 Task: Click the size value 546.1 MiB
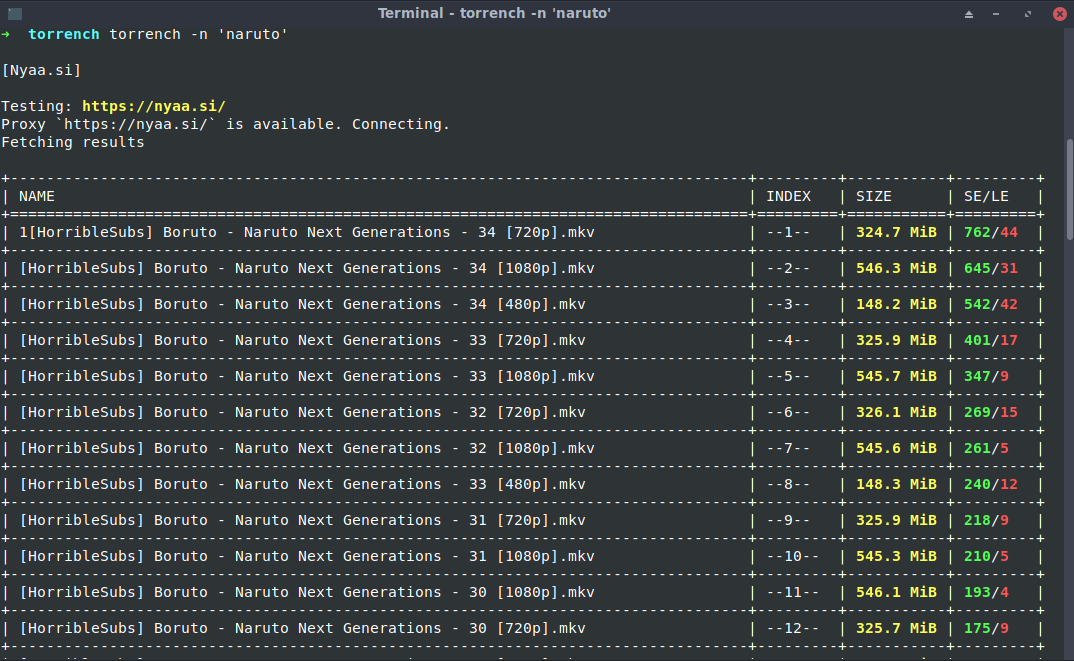pyautogui.click(x=896, y=592)
